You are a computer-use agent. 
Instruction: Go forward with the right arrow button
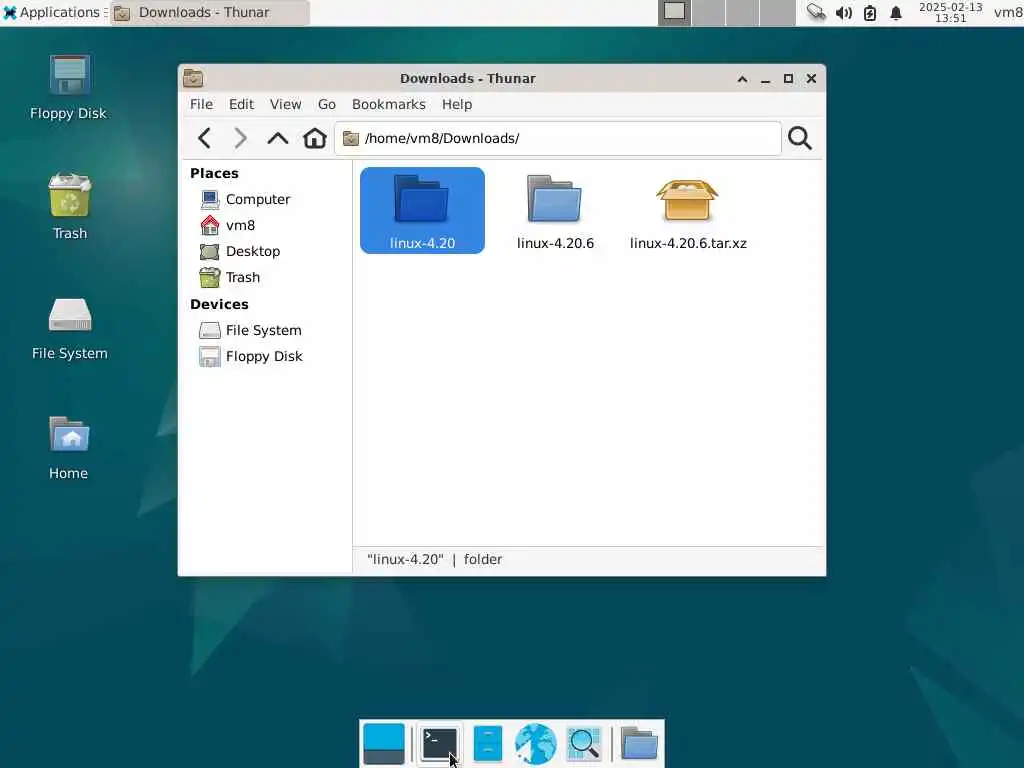[240, 138]
